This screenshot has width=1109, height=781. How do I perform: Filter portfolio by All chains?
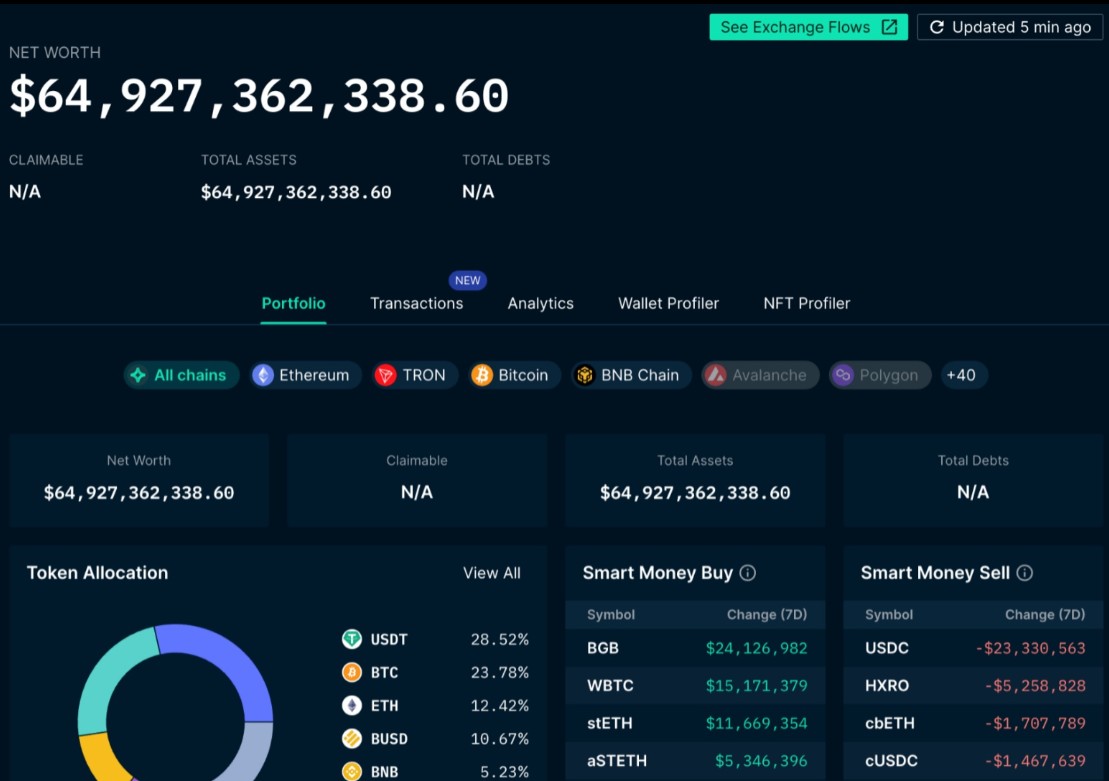[x=182, y=375]
